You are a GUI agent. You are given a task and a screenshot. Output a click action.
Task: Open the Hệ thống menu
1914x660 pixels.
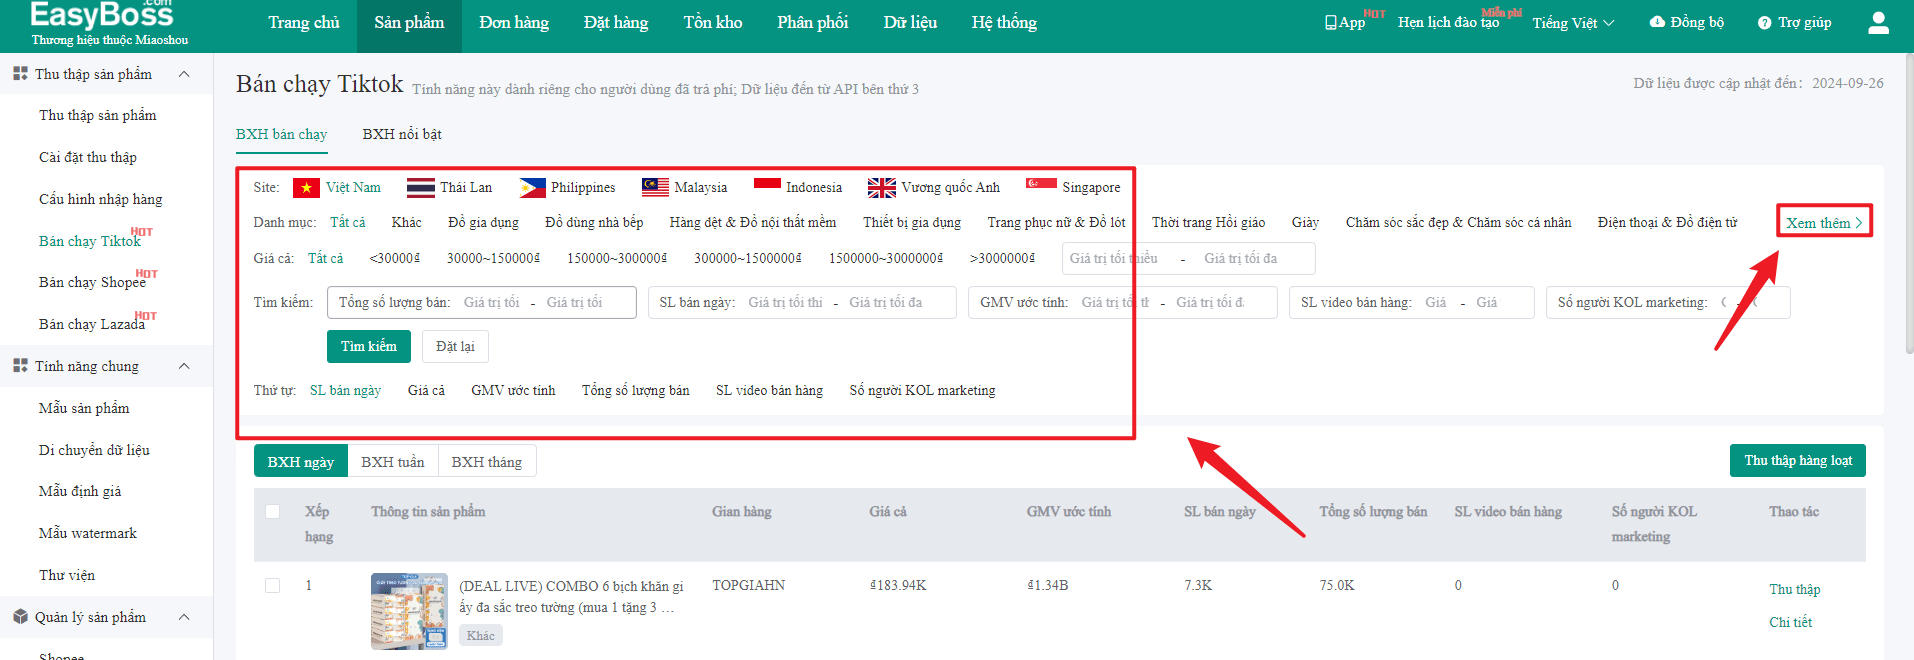tap(1004, 23)
